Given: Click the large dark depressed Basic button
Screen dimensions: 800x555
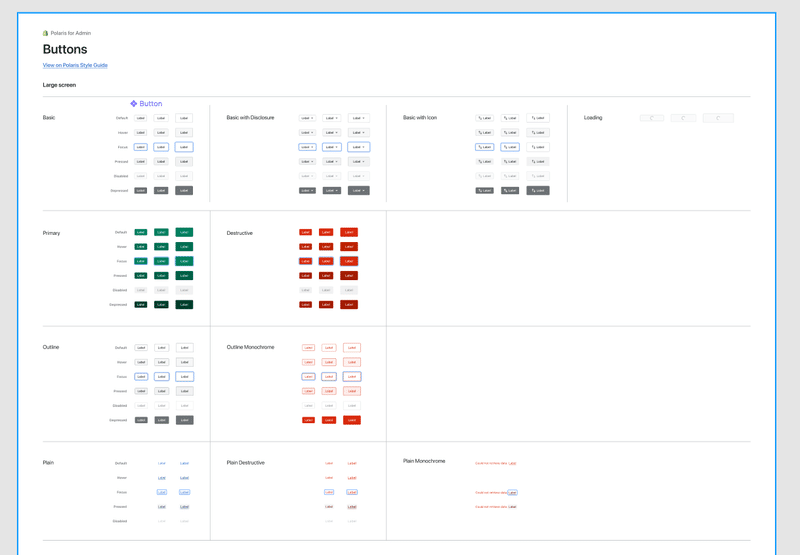Looking at the screenshot, I should [184, 190].
